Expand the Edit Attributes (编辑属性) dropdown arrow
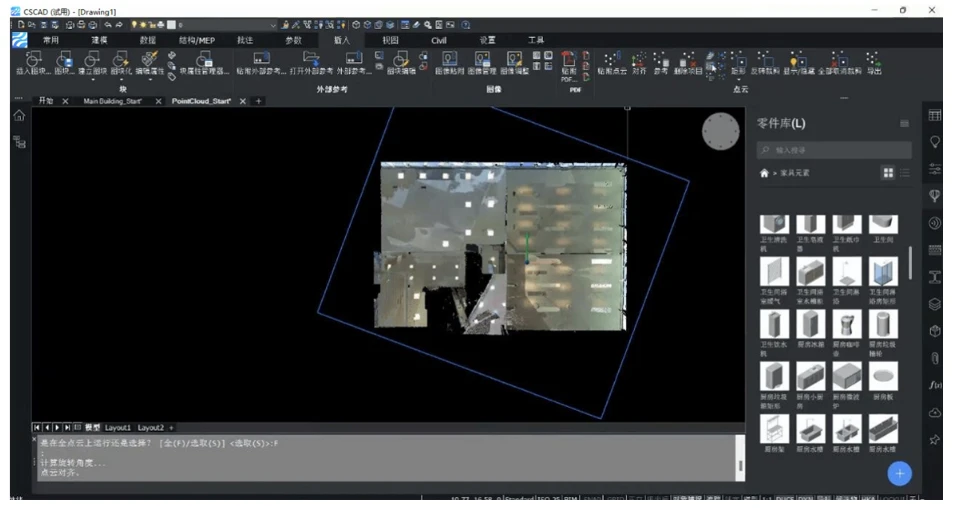Viewport: 954px width, 508px height. click(x=149, y=79)
